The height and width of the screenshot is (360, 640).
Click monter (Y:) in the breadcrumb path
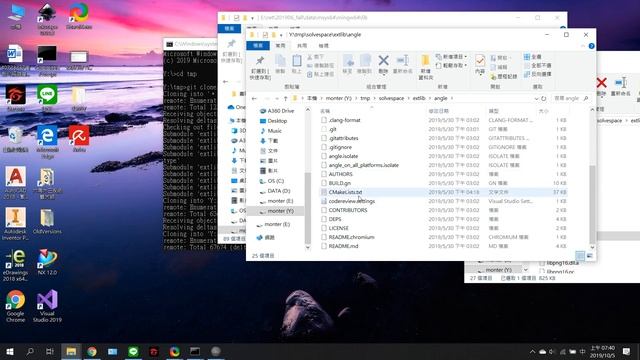click(x=338, y=98)
